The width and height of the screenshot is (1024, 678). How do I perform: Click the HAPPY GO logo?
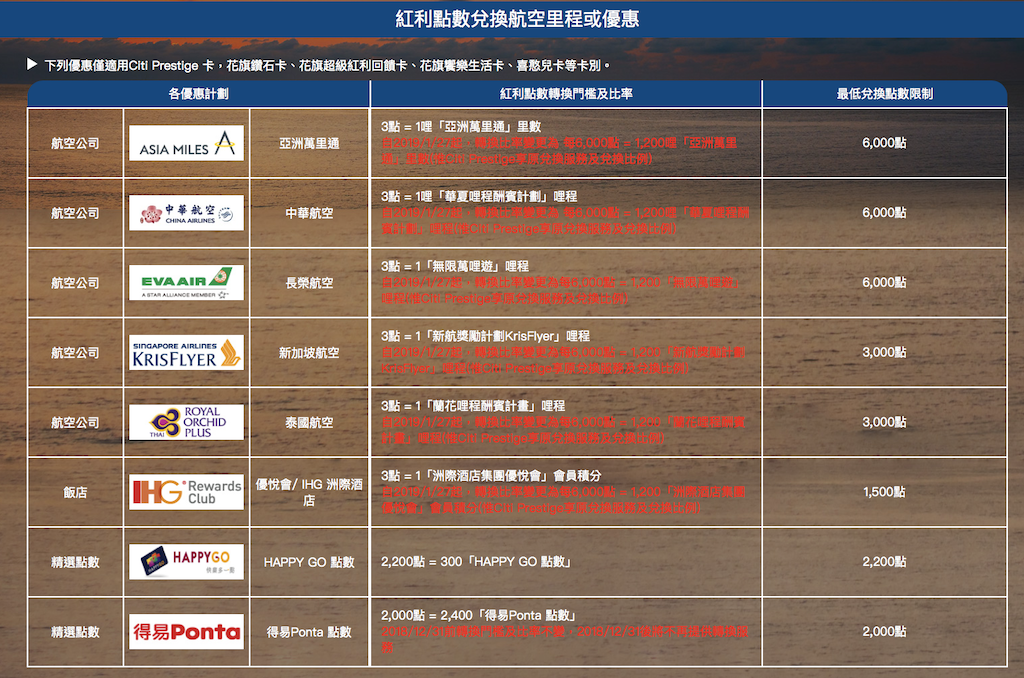[186, 562]
